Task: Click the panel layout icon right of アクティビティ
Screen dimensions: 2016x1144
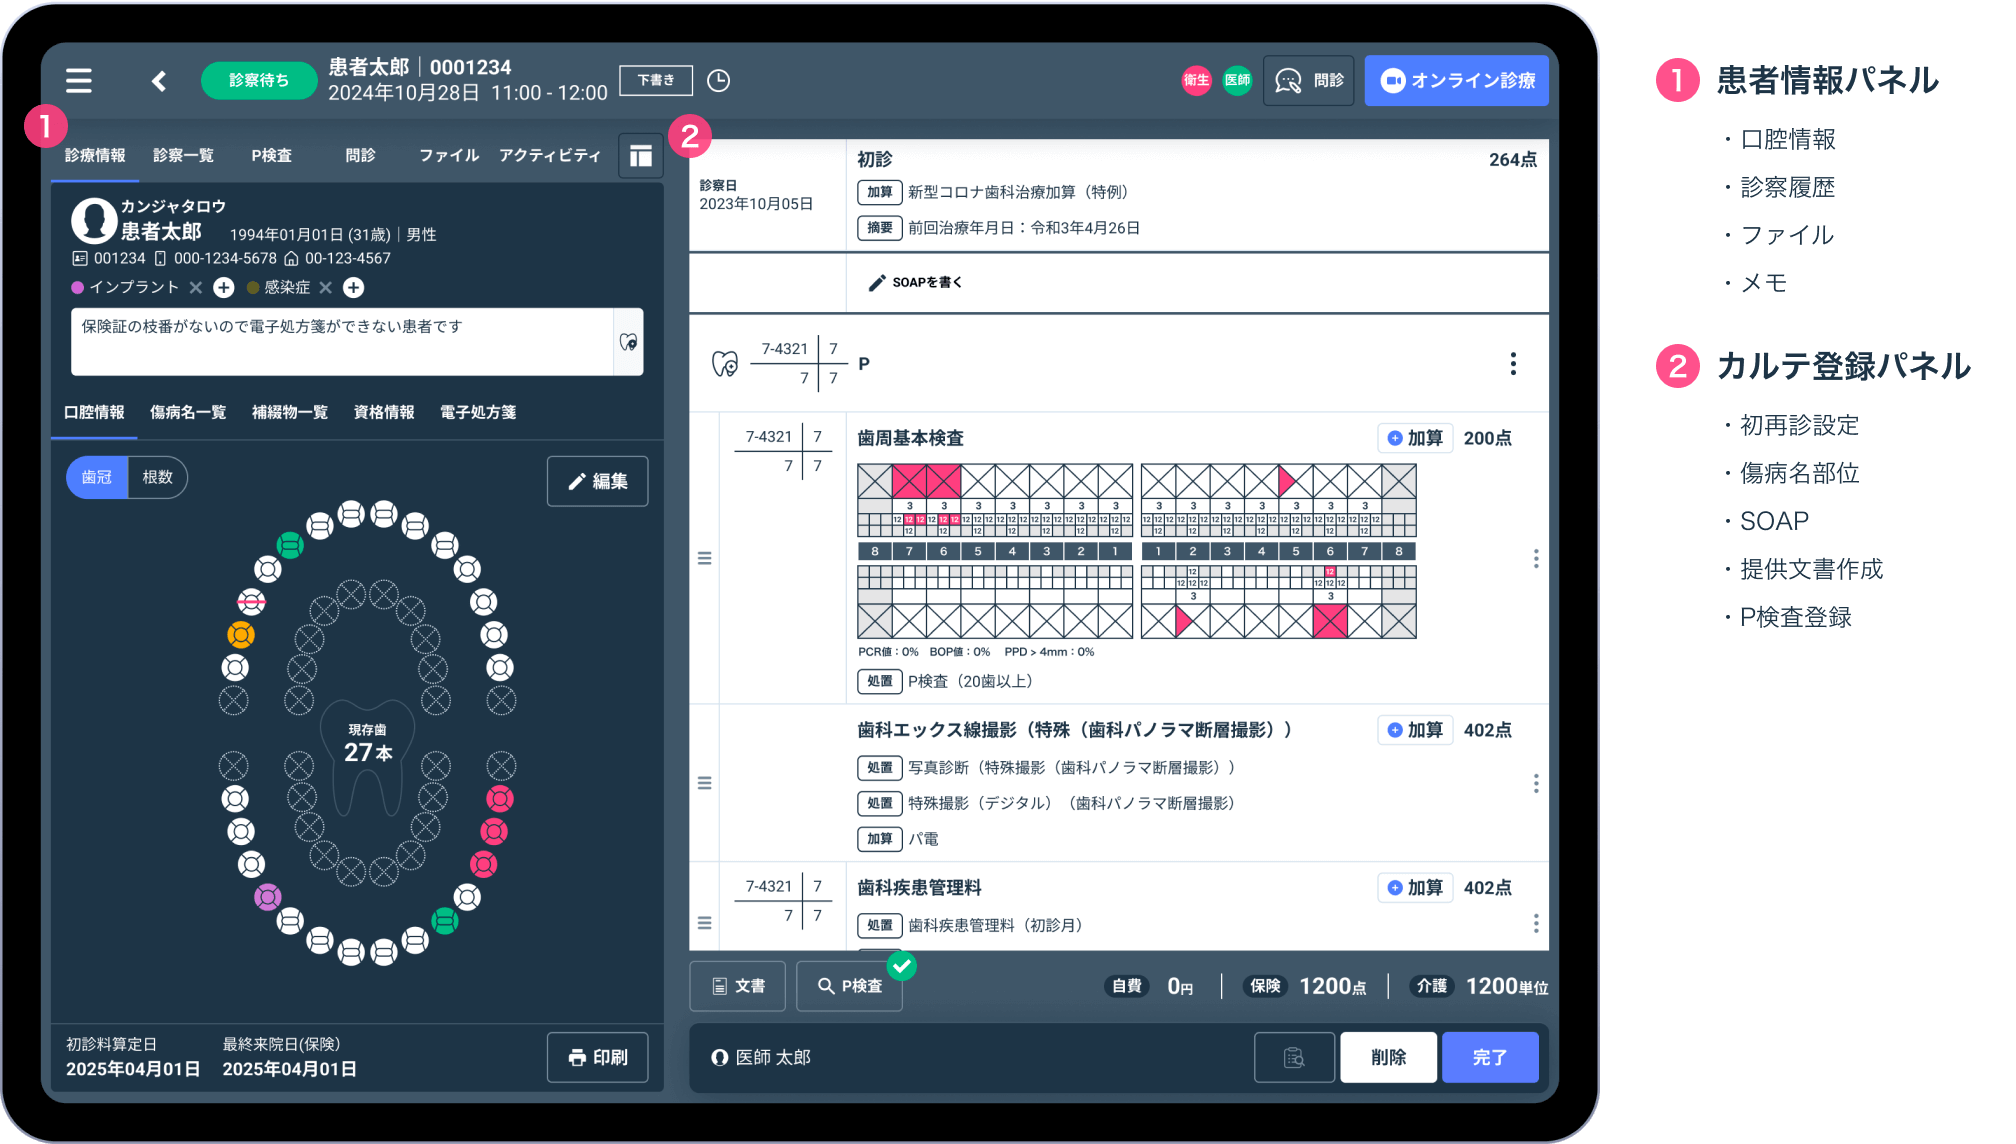Action: pos(641,156)
